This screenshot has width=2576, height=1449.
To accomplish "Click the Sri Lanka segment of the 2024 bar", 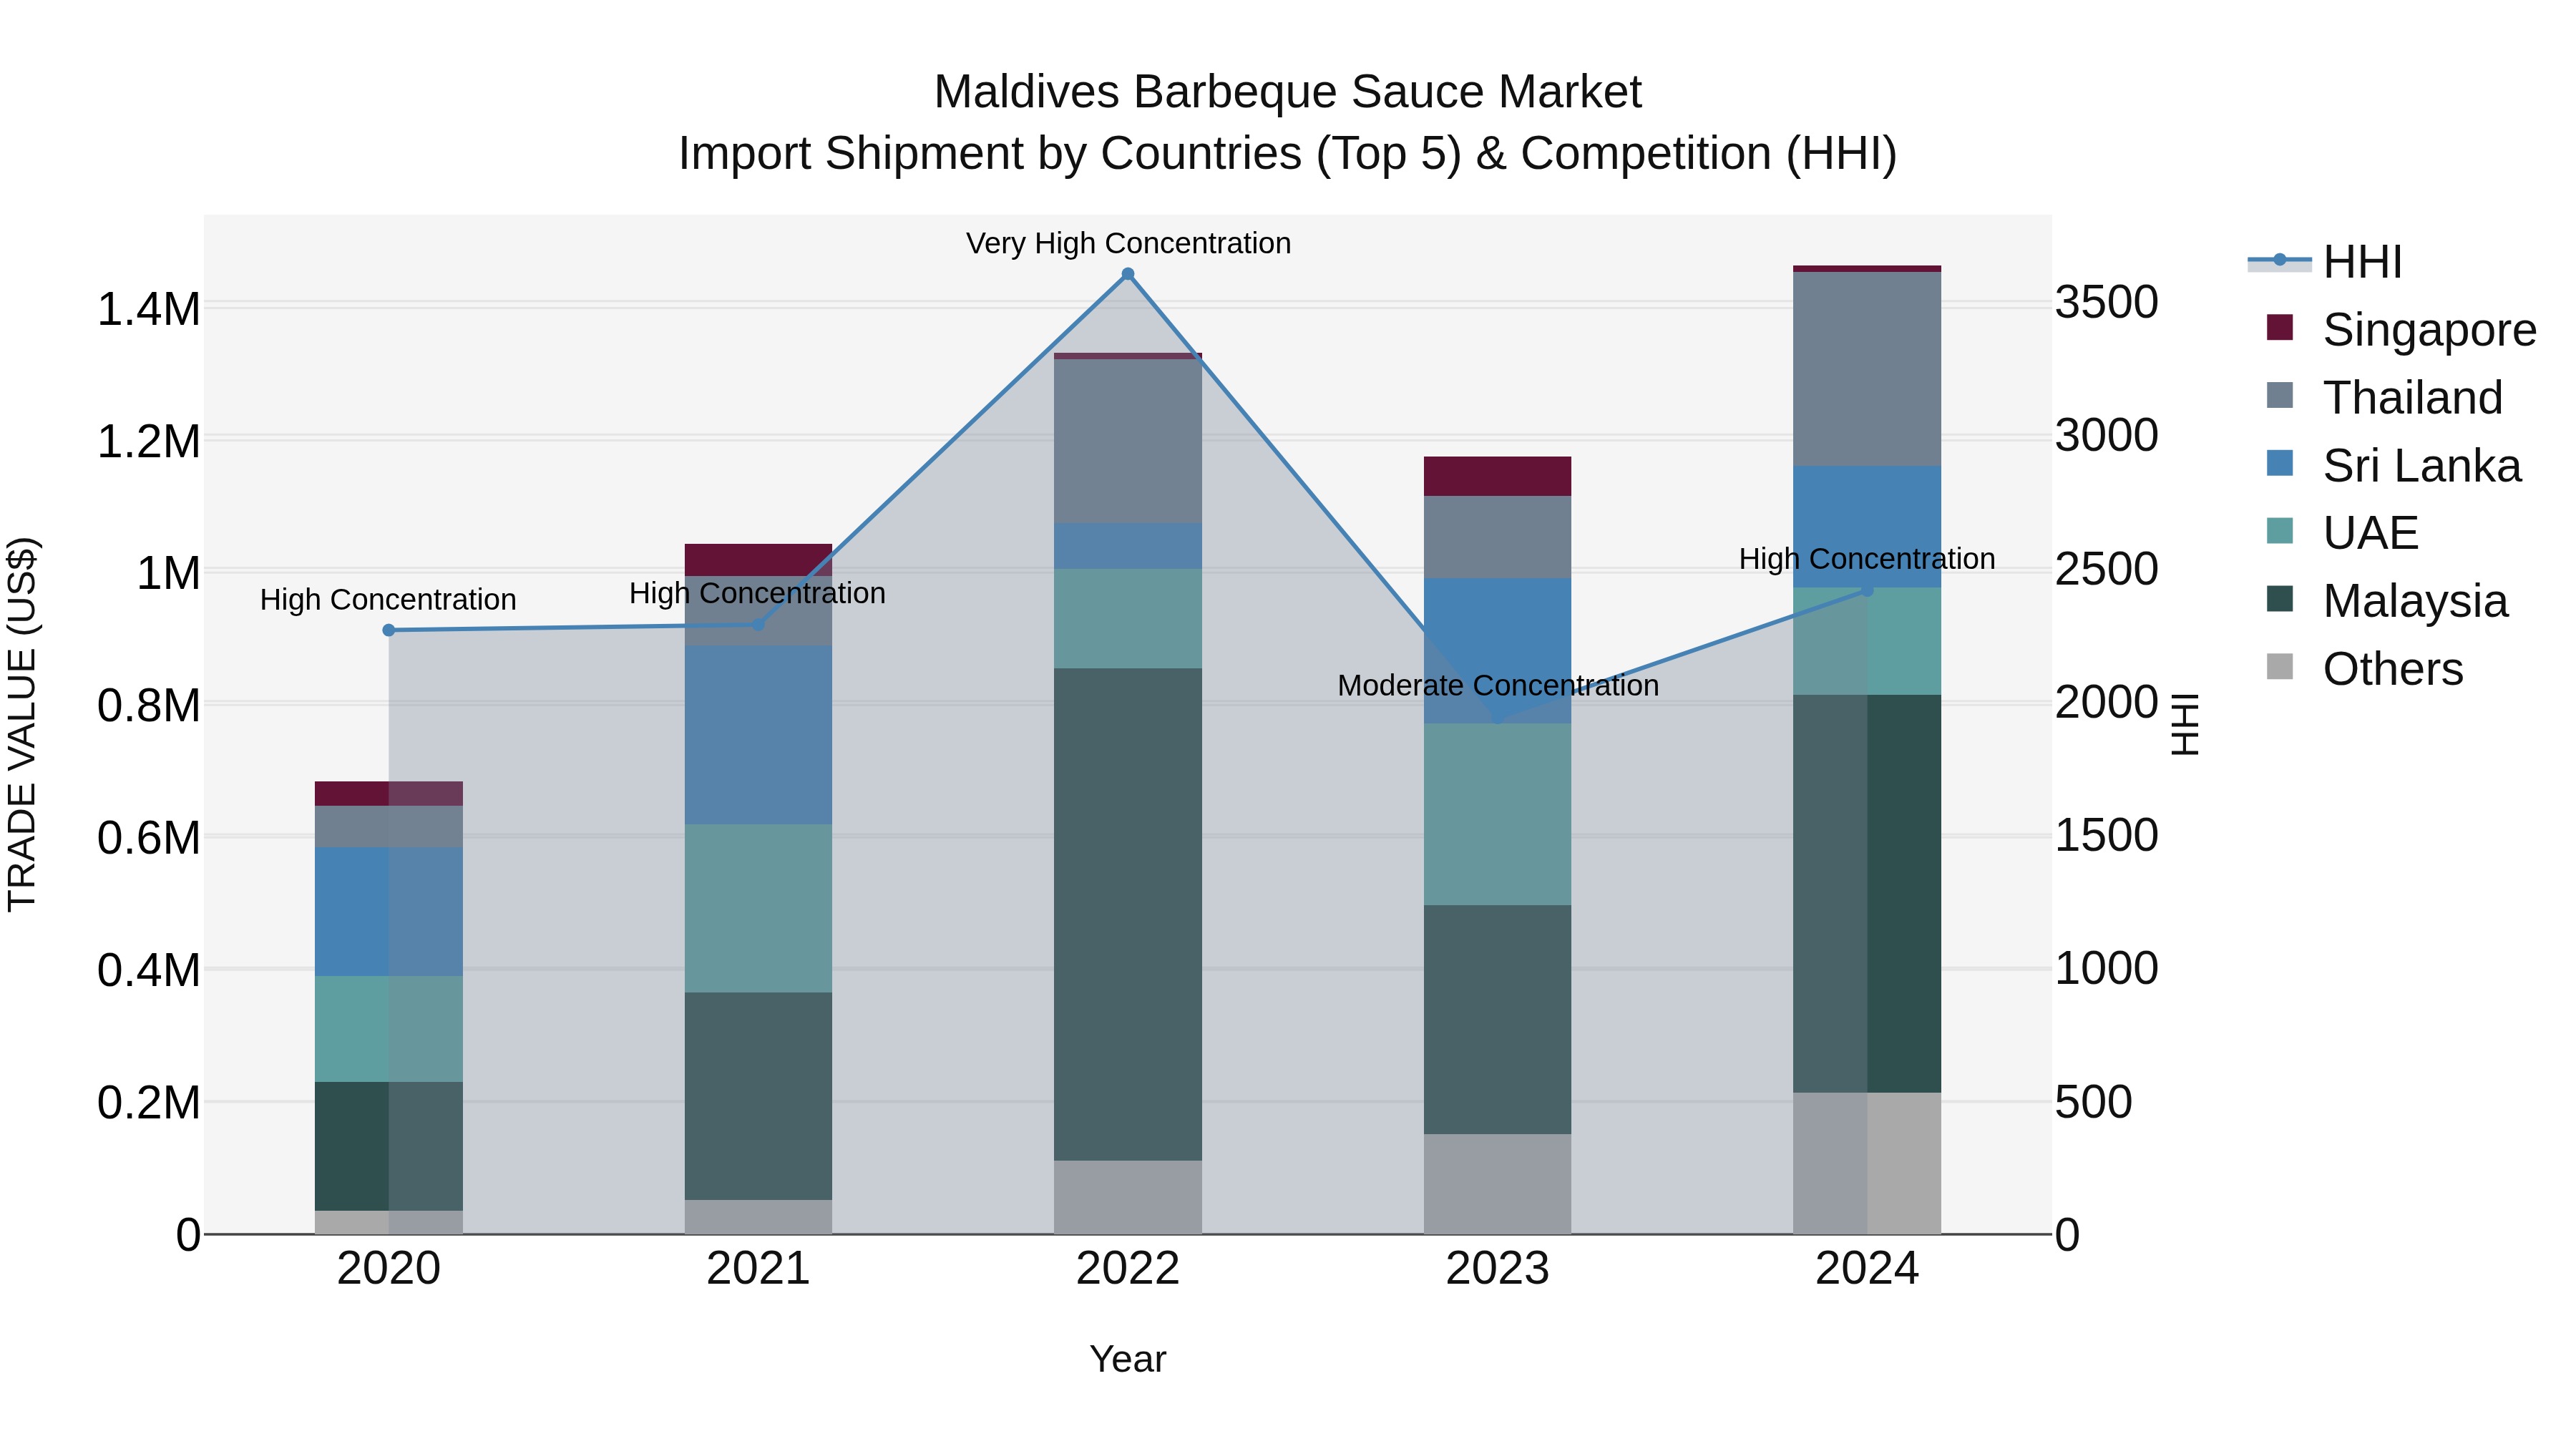I will pos(1867,527).
